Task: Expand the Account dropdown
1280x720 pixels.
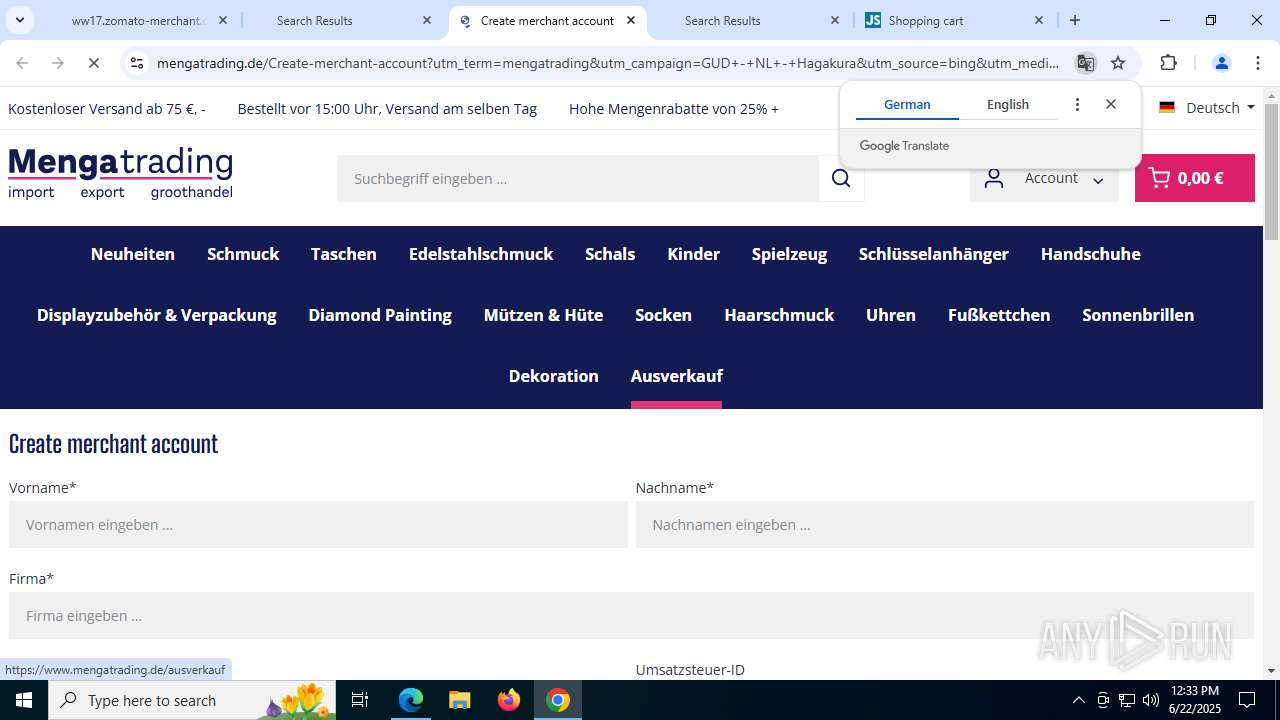Action: tap(1044, 178)
